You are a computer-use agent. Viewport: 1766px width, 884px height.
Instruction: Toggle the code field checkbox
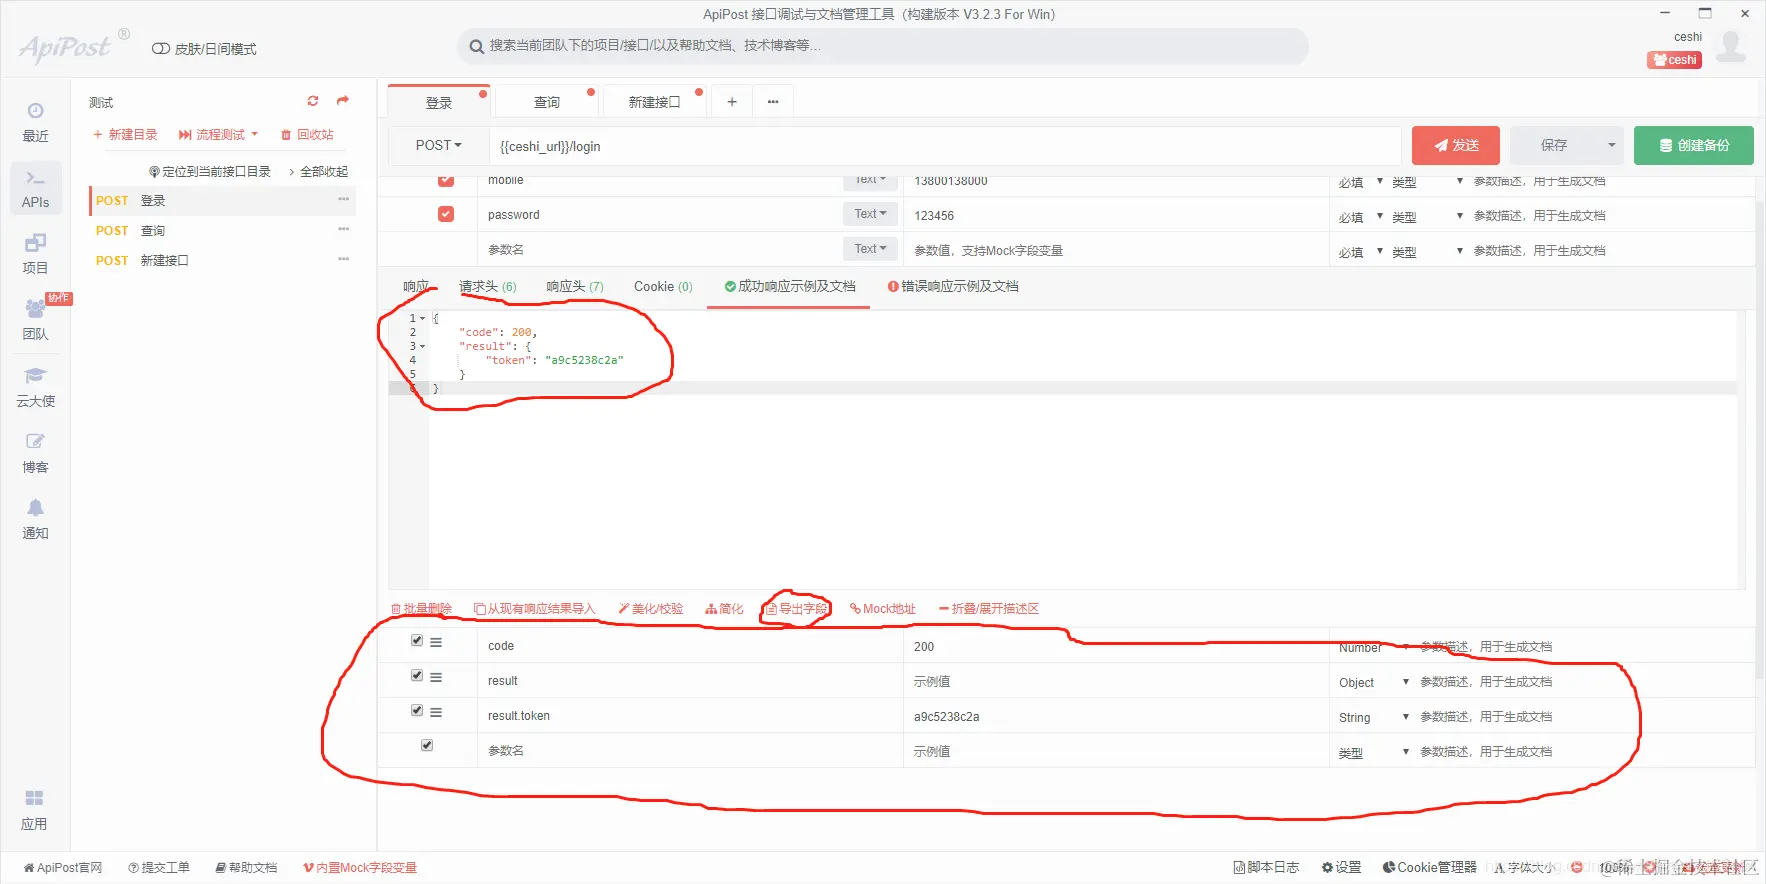417,641
